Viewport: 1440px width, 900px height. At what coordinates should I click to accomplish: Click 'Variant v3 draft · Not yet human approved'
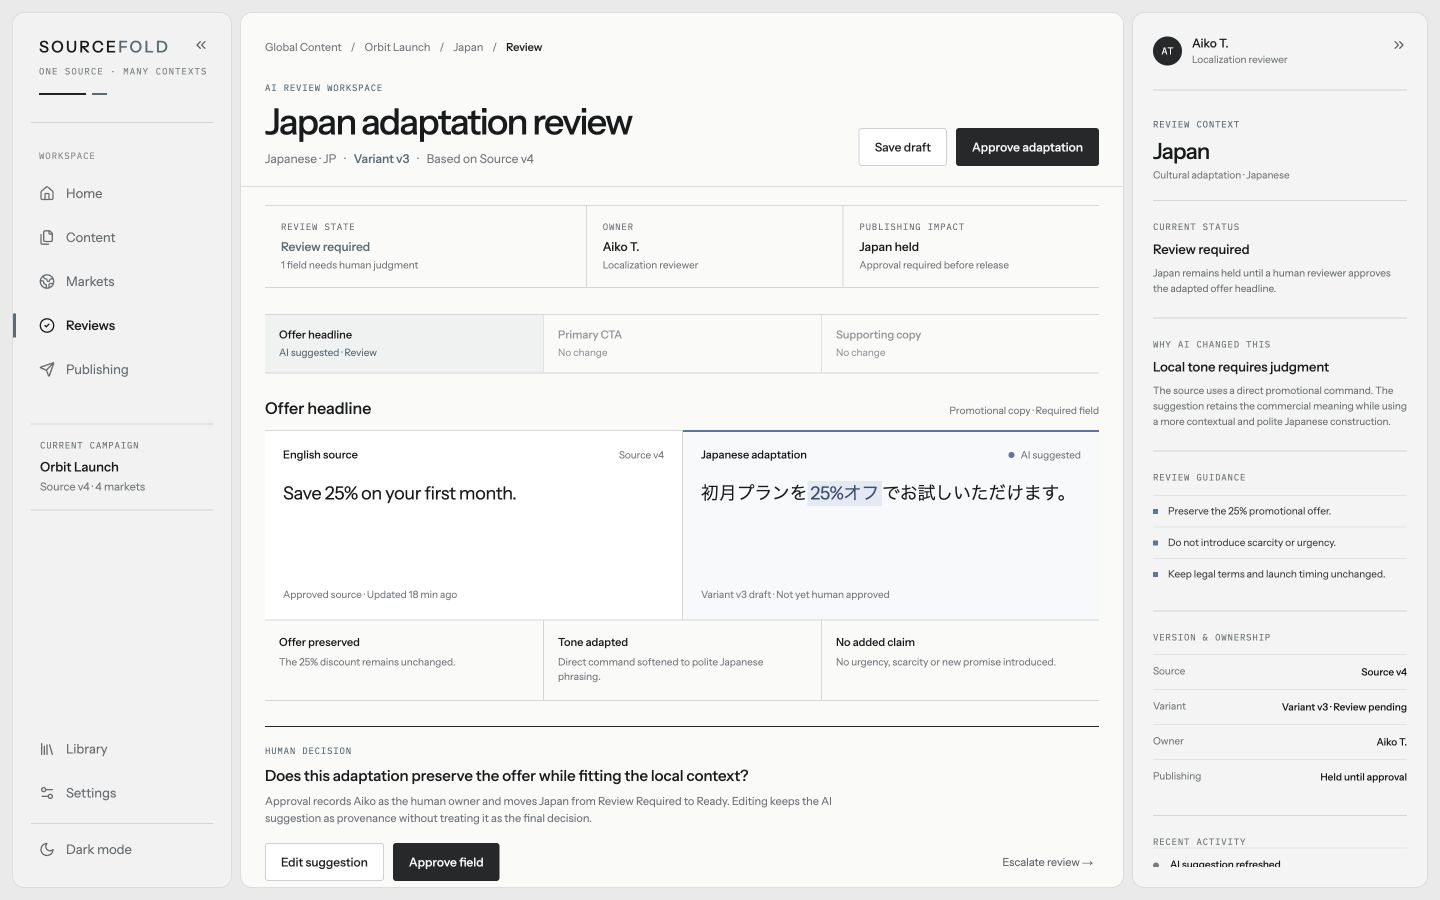tap(795, 595)
